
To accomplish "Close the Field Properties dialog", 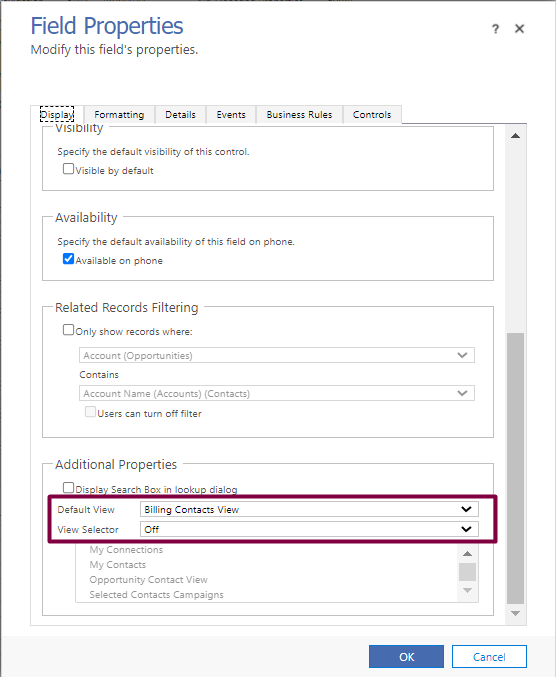I will pos(519,29).
